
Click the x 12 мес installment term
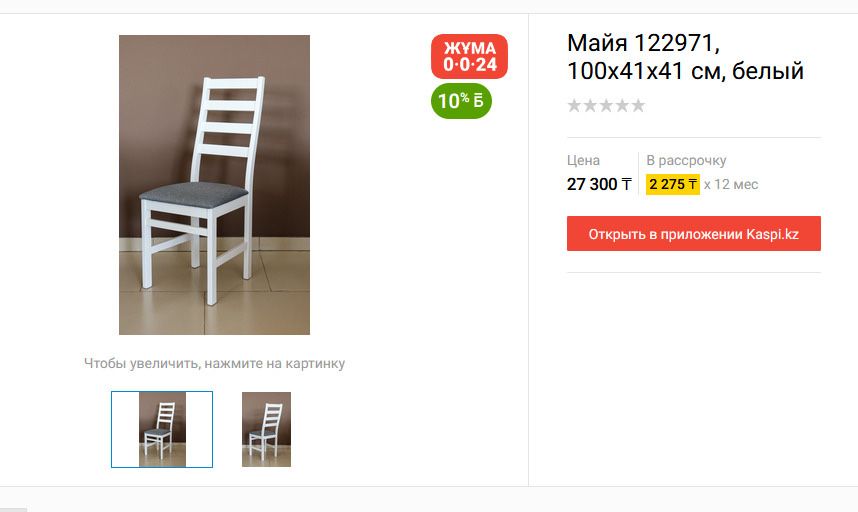[x=731, y=184]
